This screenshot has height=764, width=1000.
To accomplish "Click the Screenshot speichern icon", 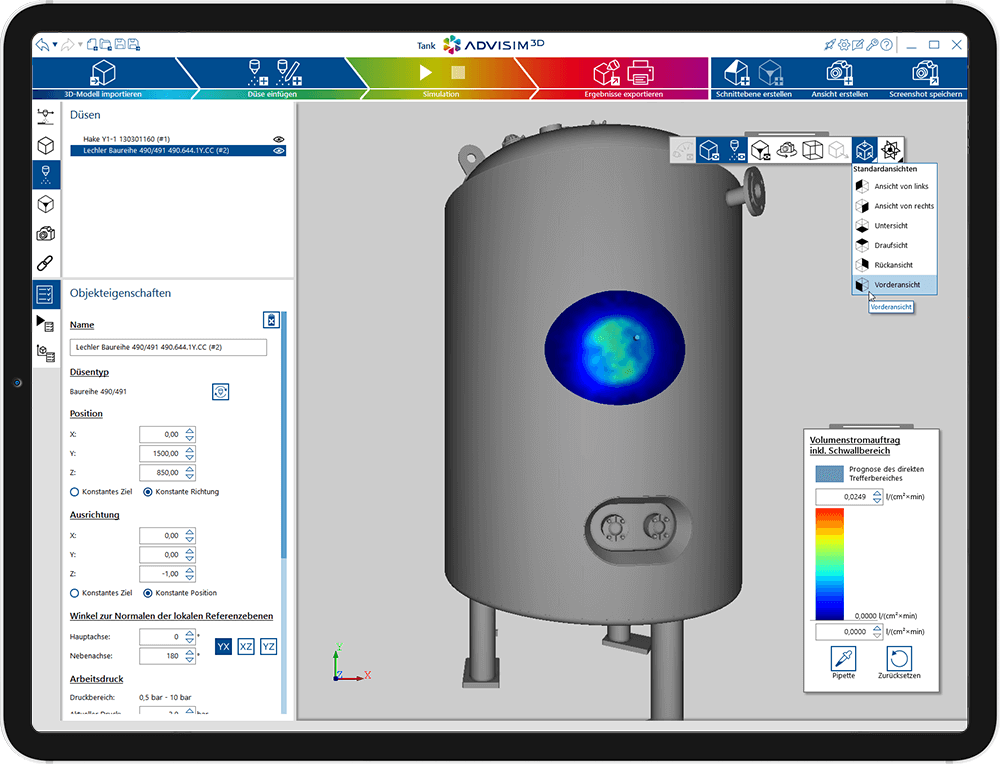I will pos(924,73).
